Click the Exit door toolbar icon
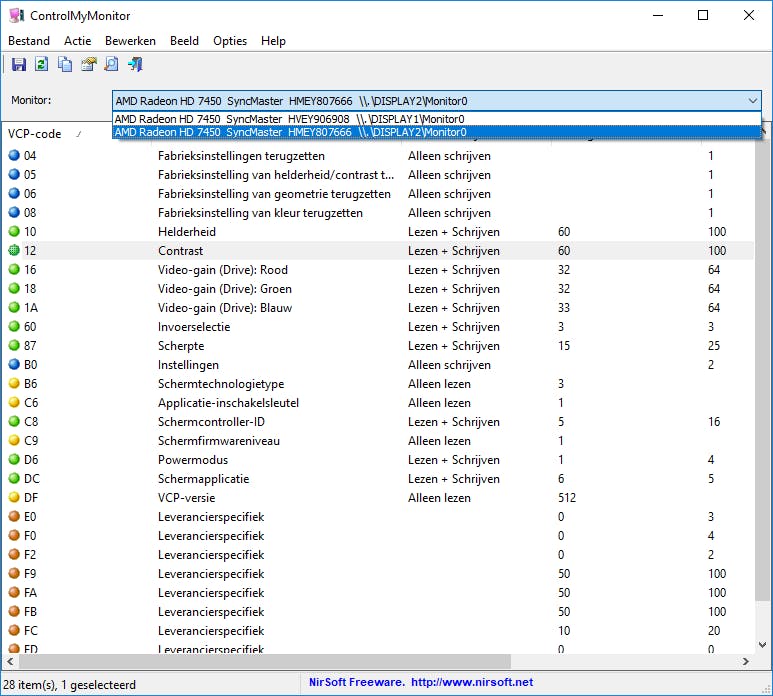The width and height of the screenshot is (773, 696). (x=135, y=65)
